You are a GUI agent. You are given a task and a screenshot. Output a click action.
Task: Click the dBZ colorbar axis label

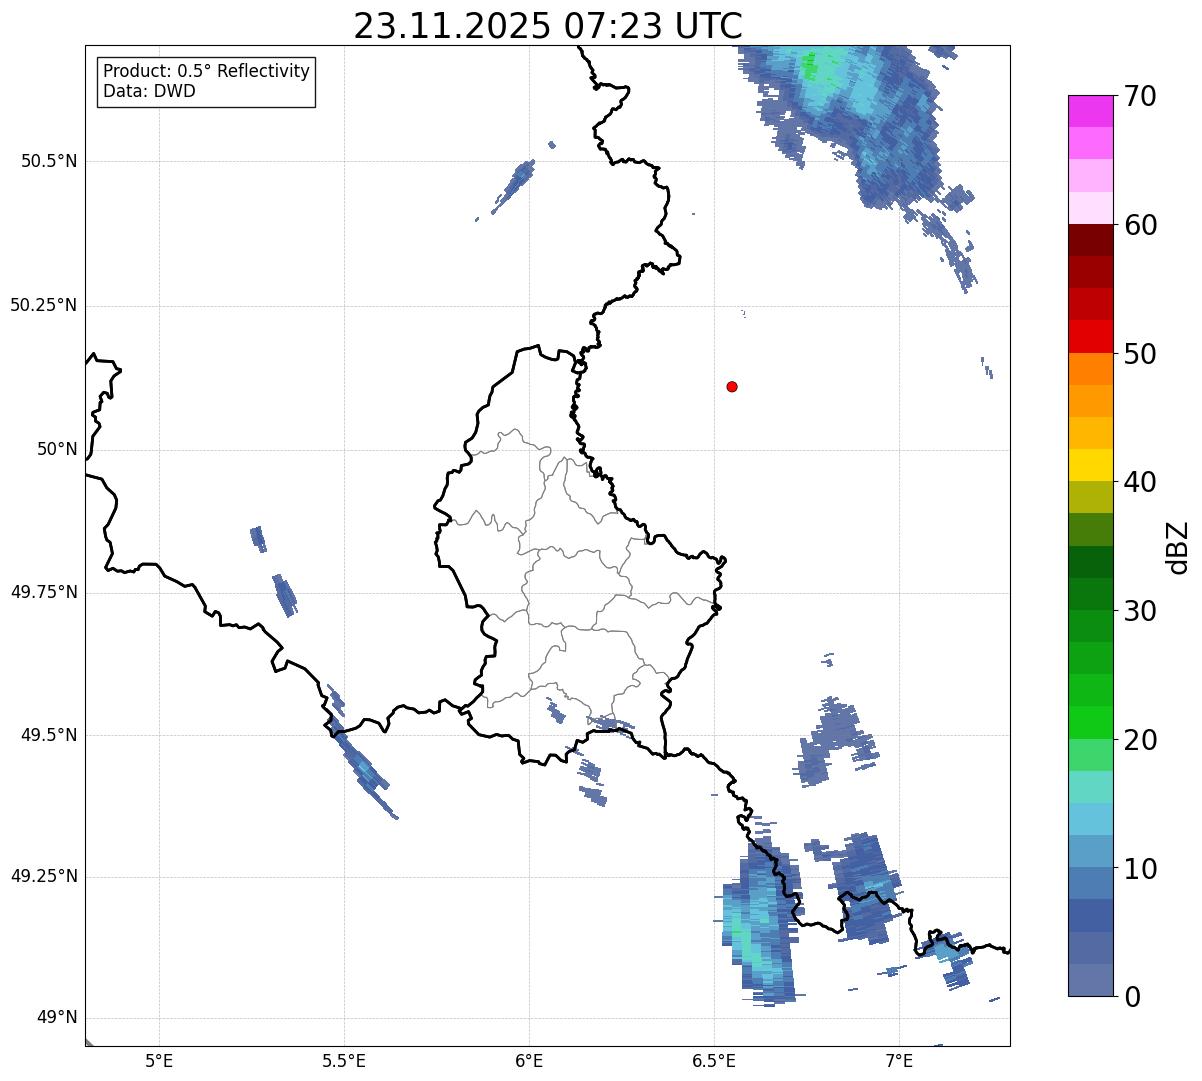tap(1178, 546)
